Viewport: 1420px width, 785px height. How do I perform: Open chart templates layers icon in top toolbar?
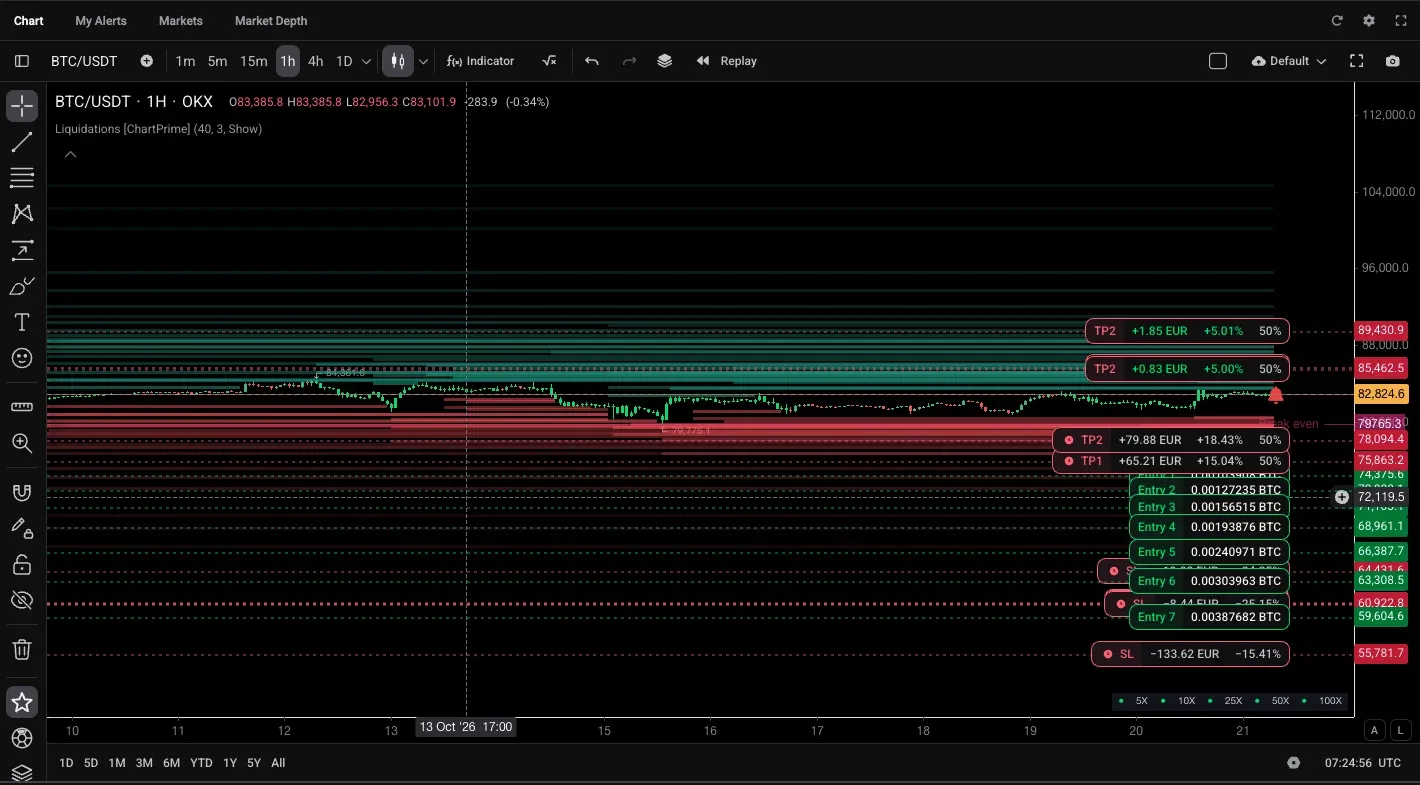pyautogui.click(x=665, y=61)
